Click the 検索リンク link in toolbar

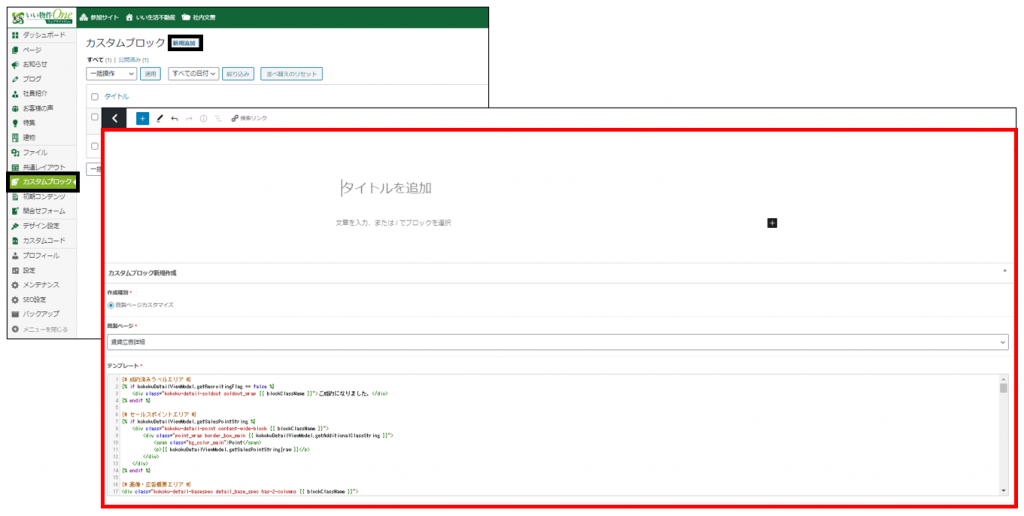(249, 118)
